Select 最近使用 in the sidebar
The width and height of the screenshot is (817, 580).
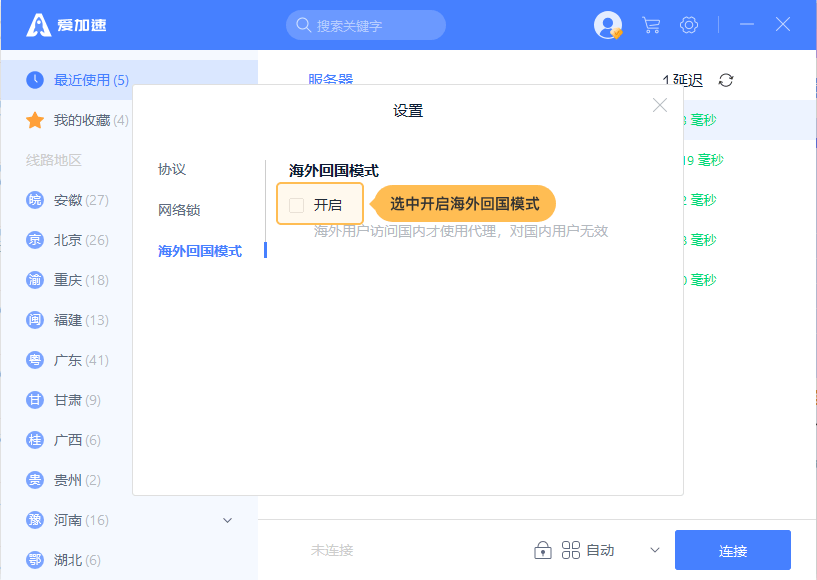pyautogui.click(x=90, y=80)
